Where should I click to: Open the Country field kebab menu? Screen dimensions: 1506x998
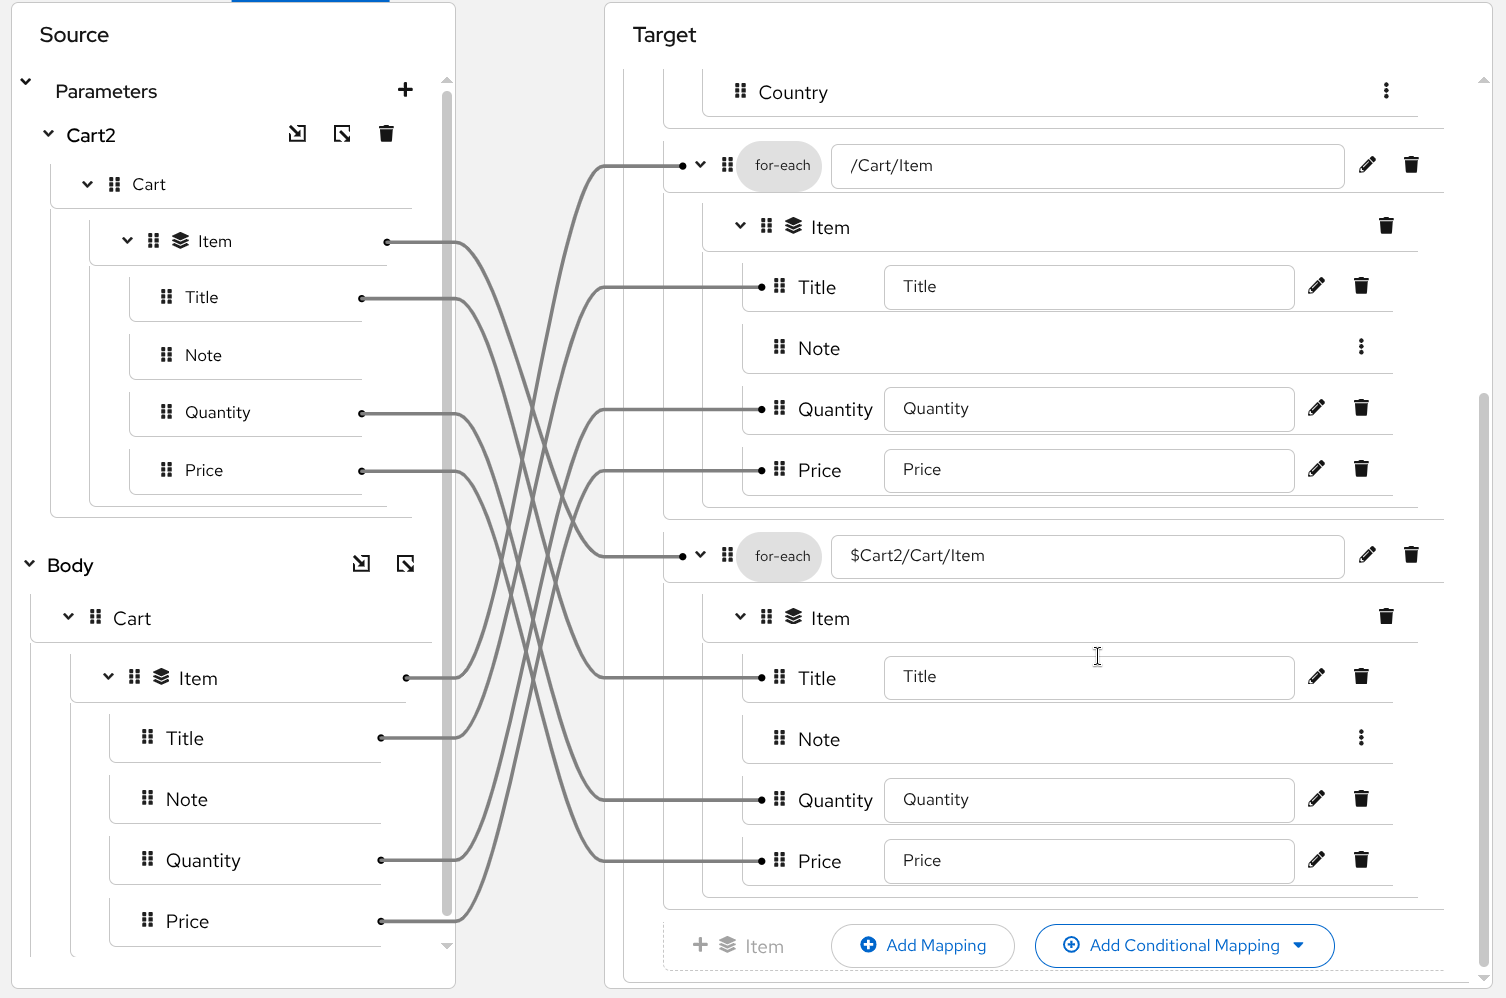[1386, 91]
